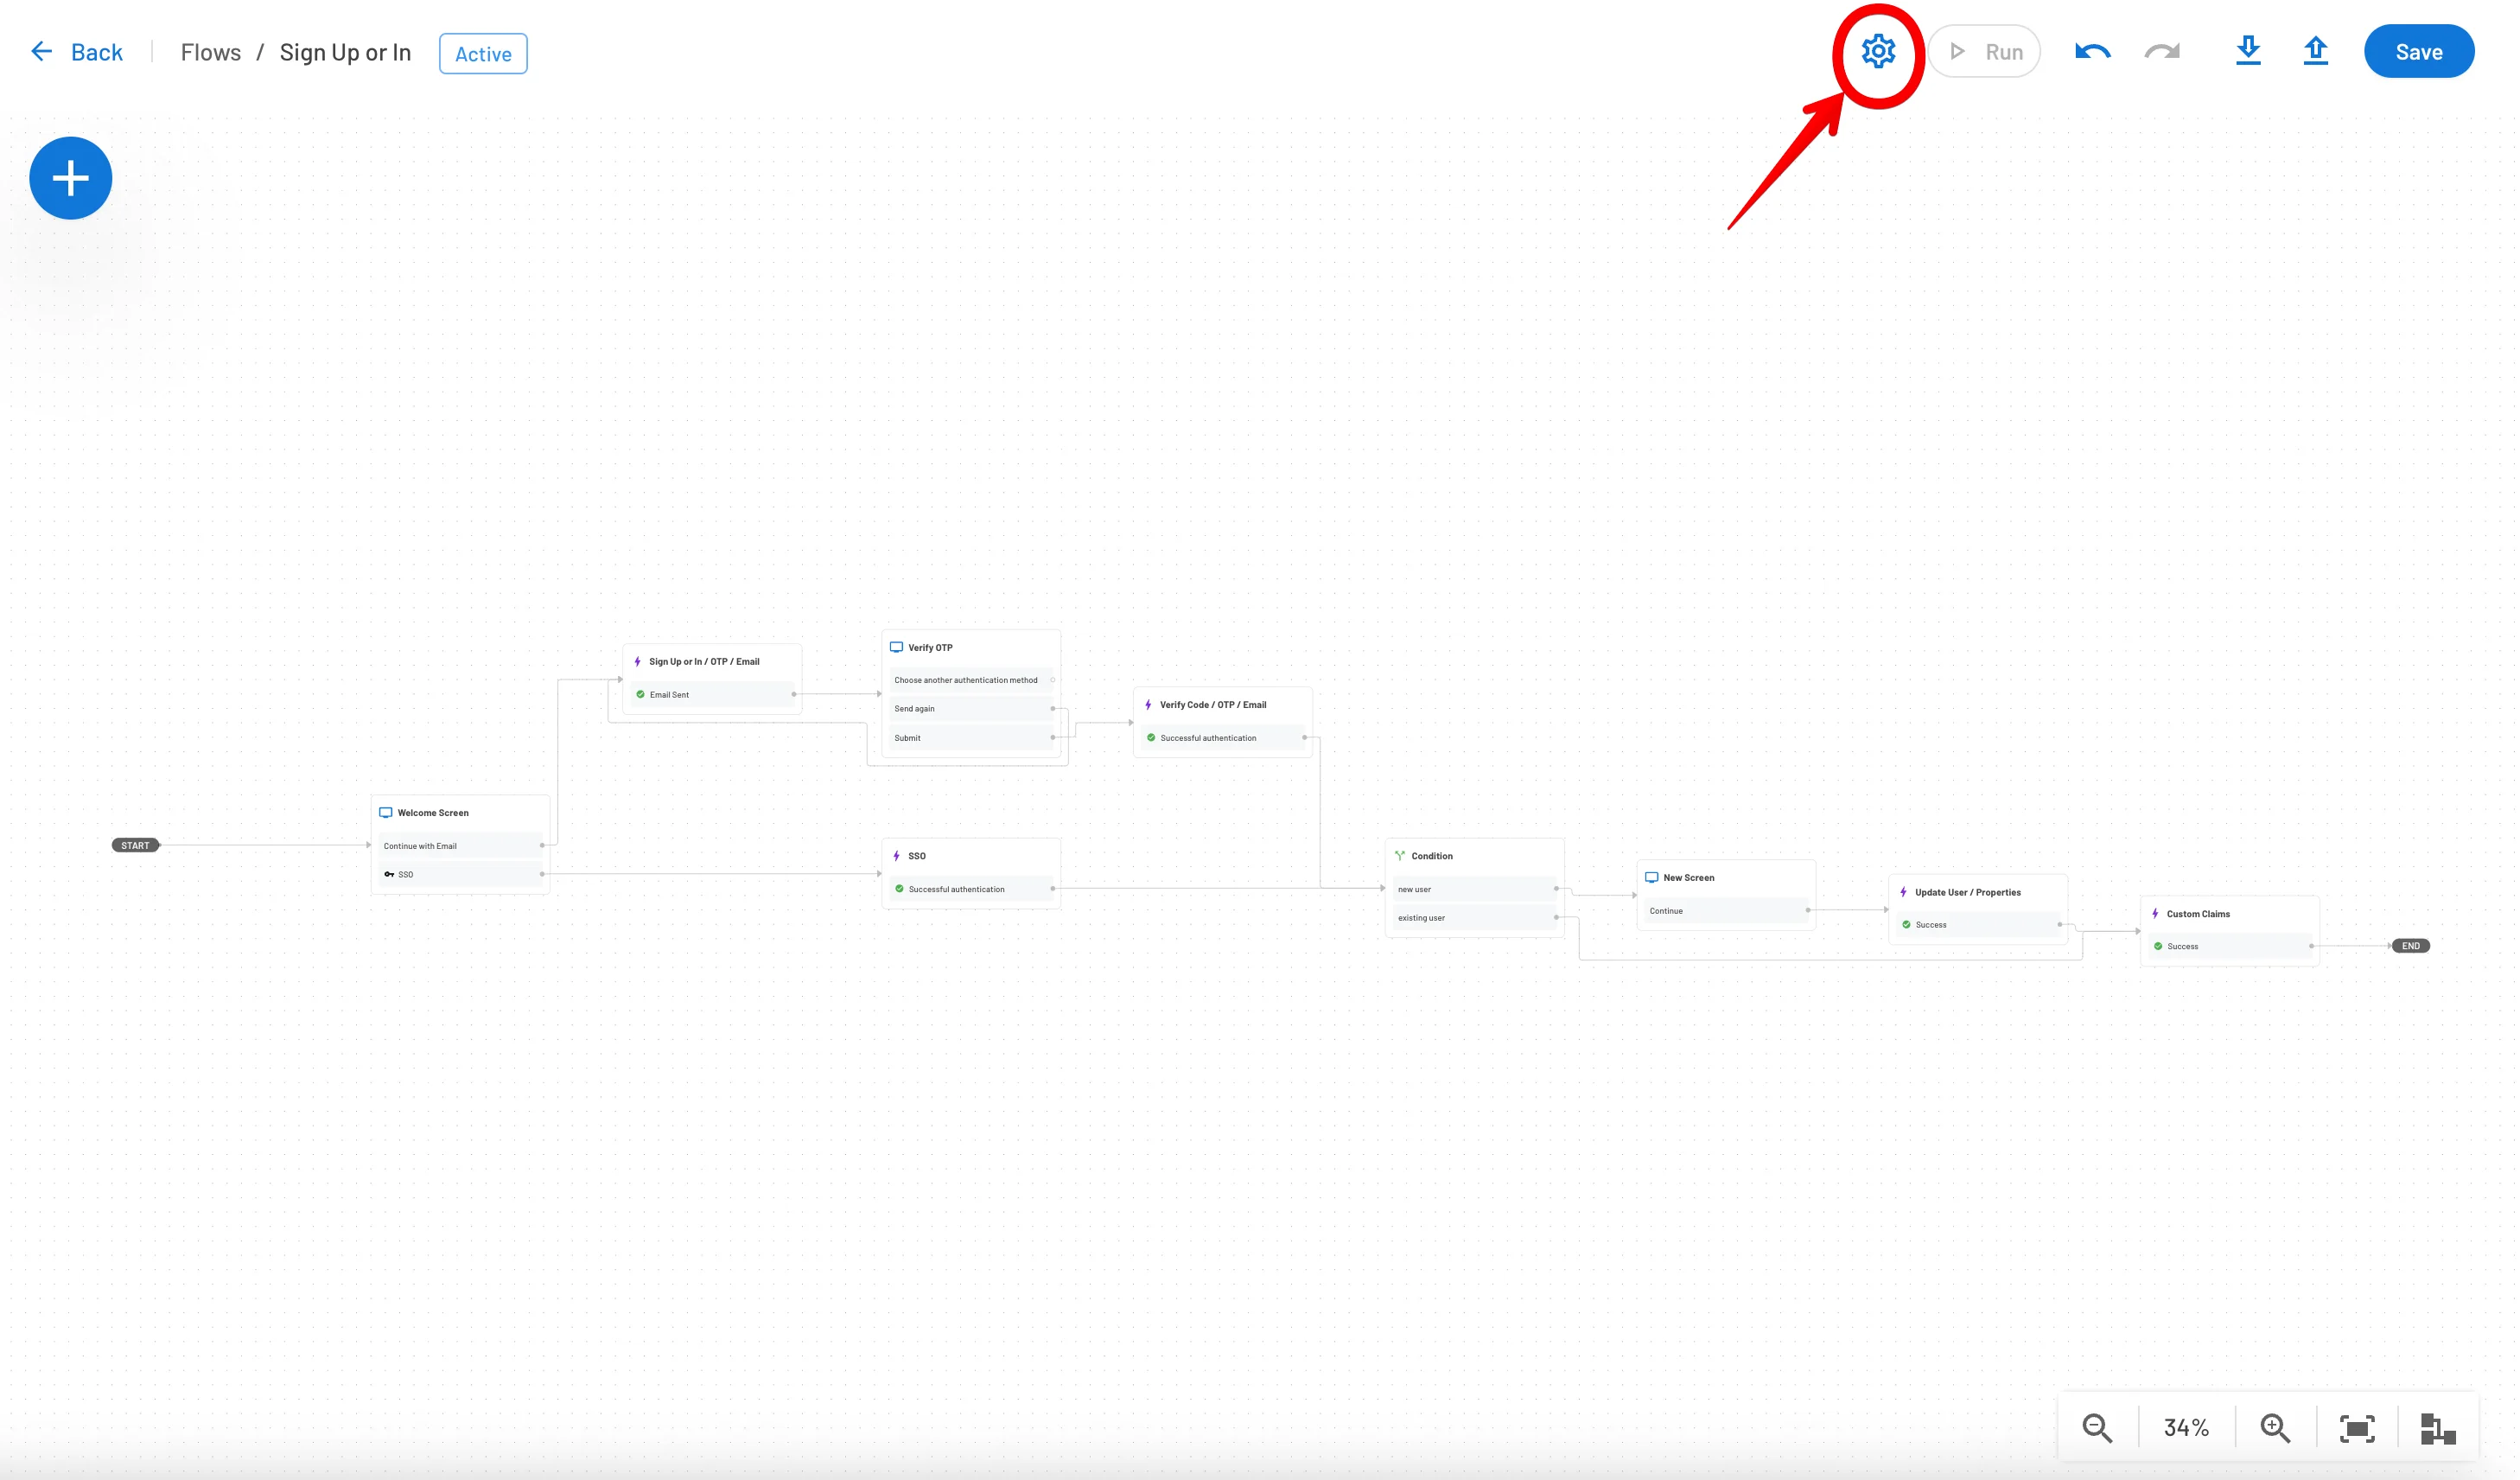Click the download flow icon
The image size is (2520, 1480).
(x=2249, y=51)
